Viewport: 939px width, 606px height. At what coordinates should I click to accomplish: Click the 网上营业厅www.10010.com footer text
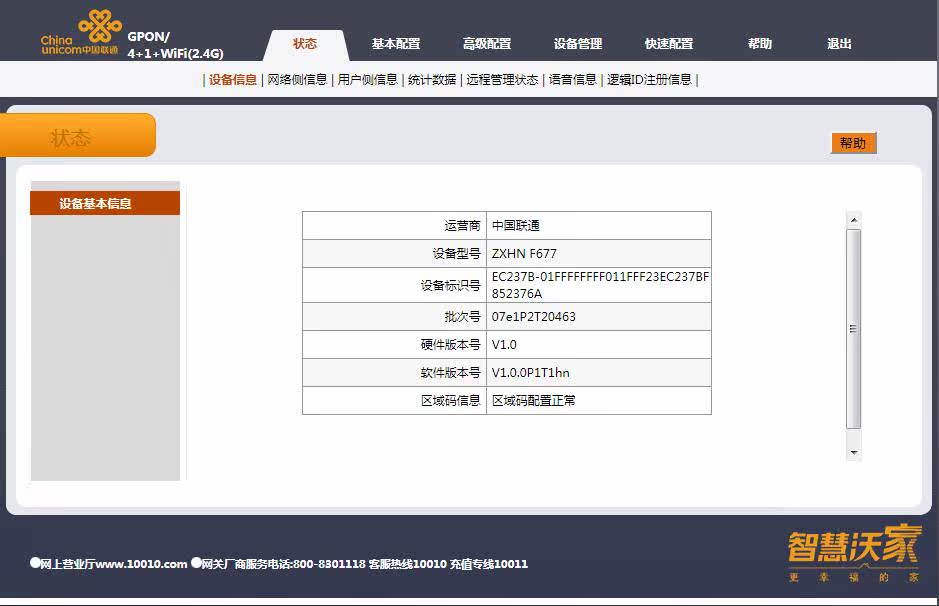point(114,564)
